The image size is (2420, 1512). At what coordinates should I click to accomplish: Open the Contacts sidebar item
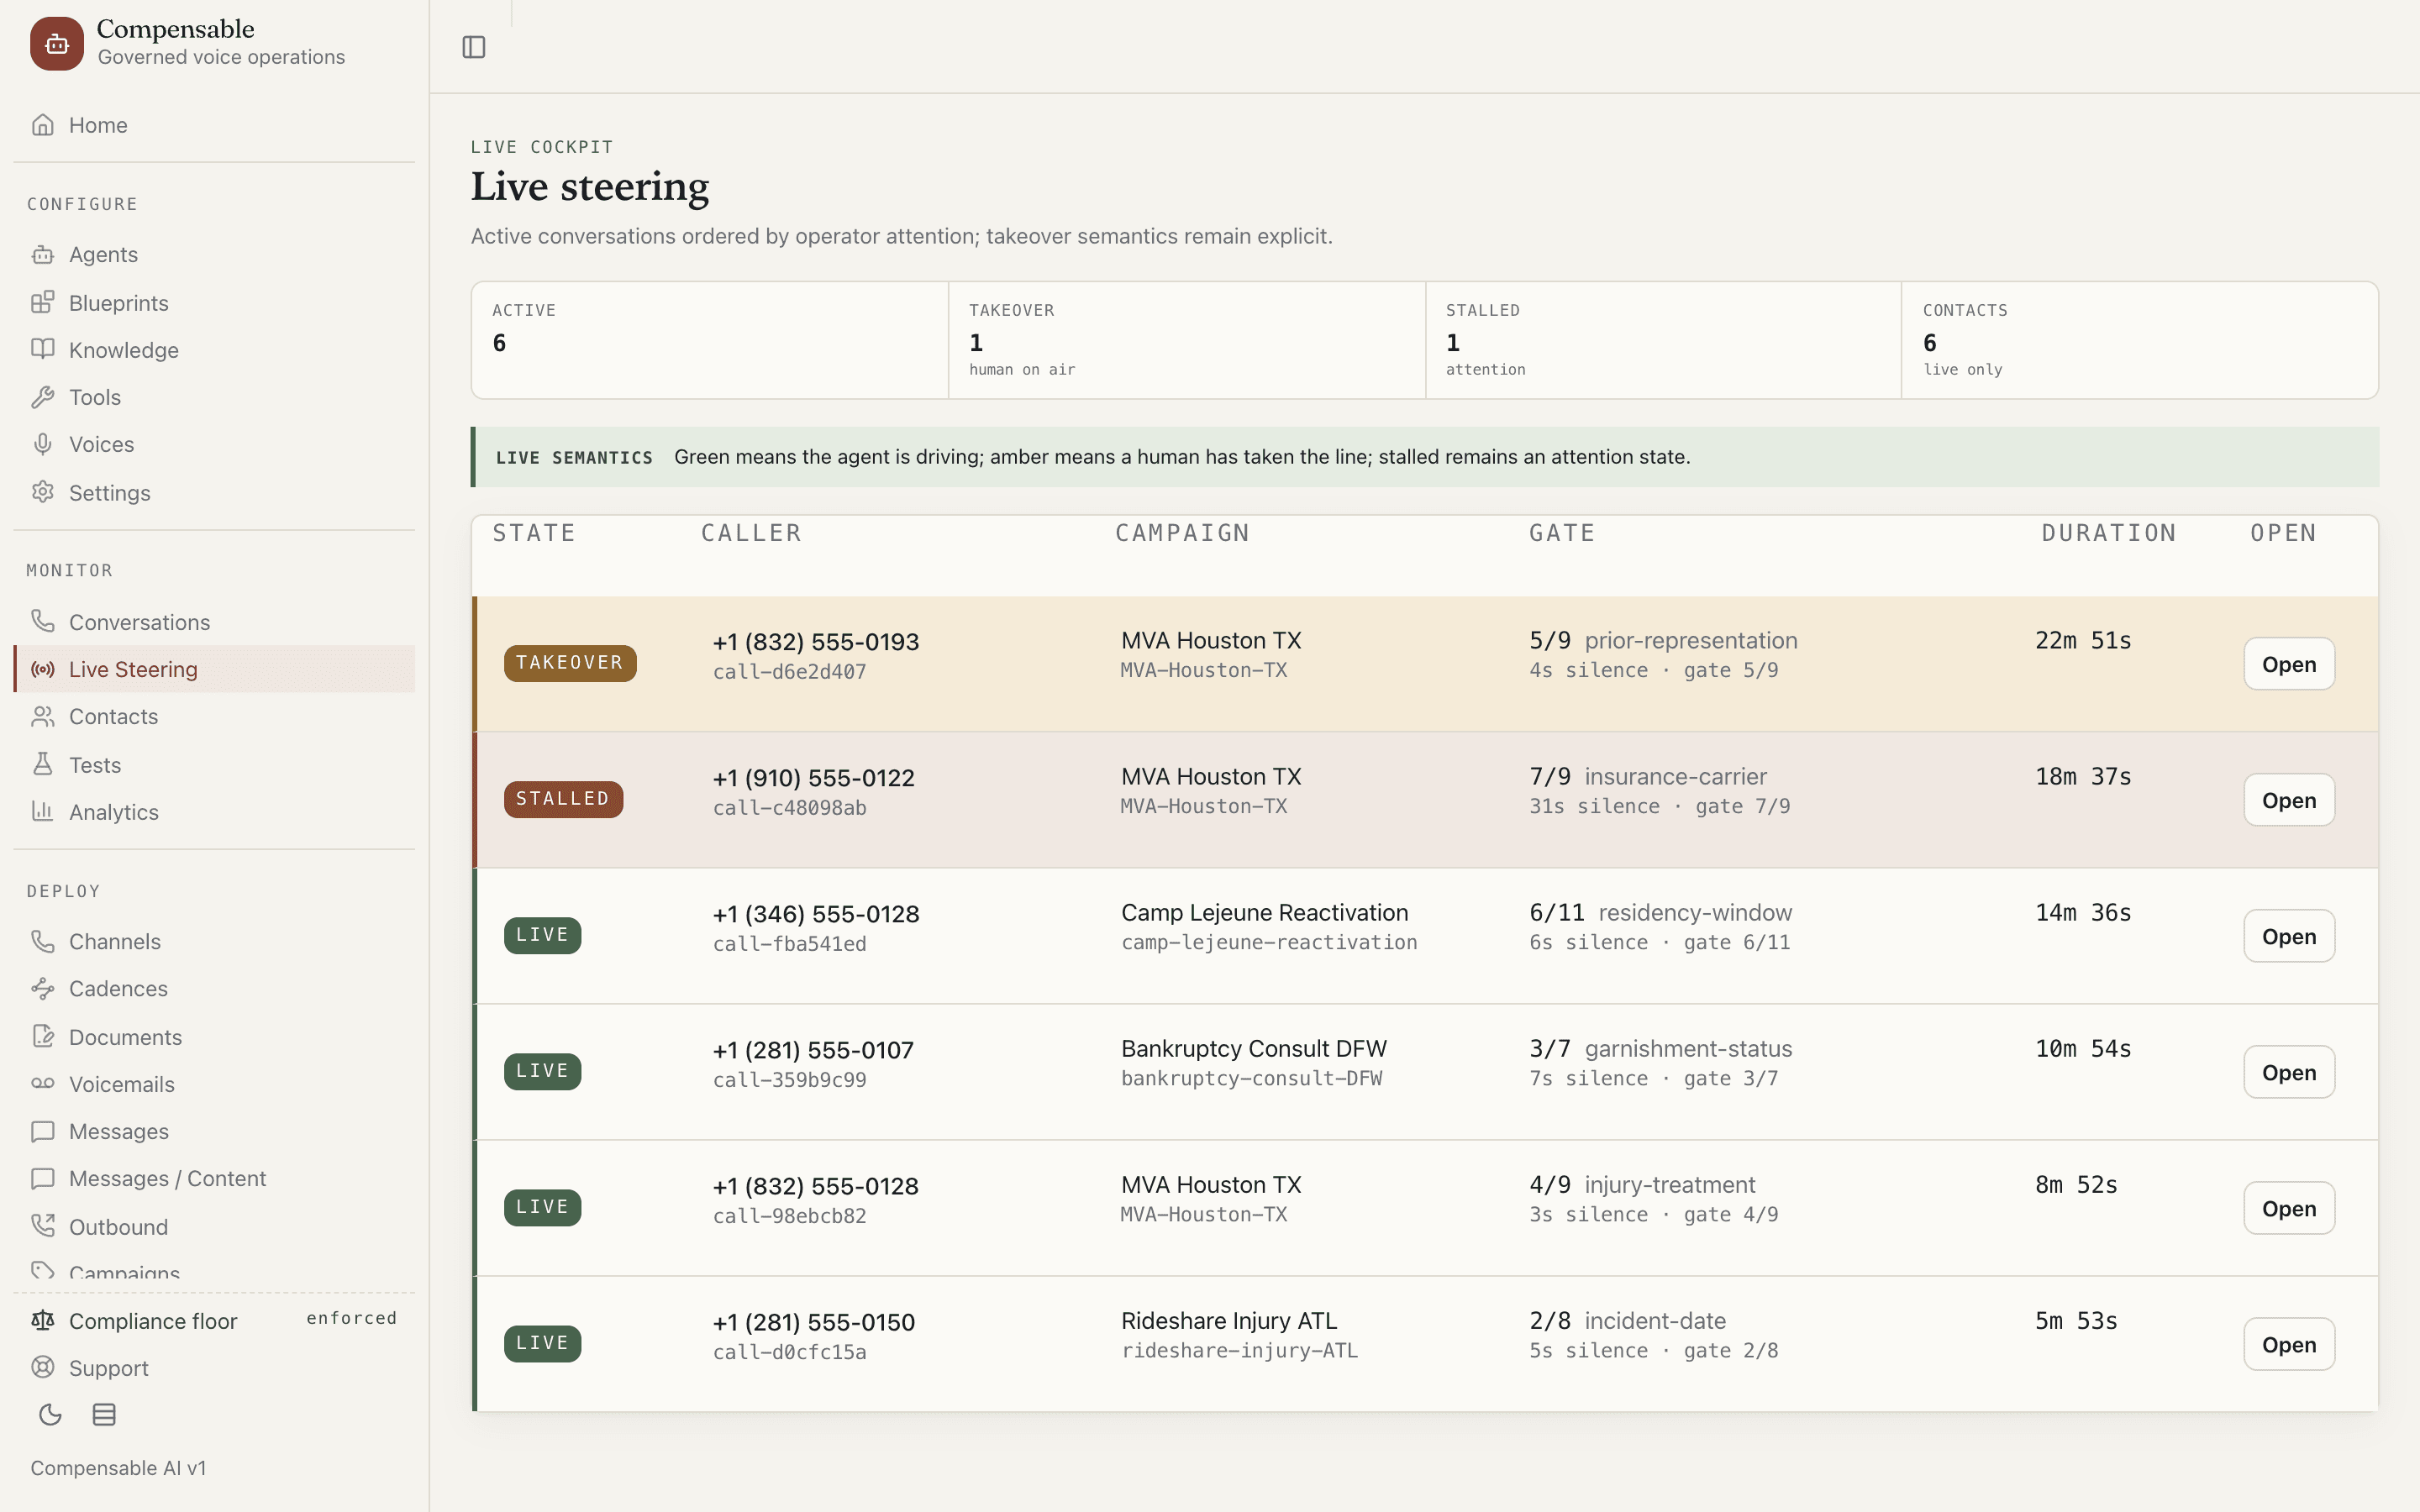[214, 717]
